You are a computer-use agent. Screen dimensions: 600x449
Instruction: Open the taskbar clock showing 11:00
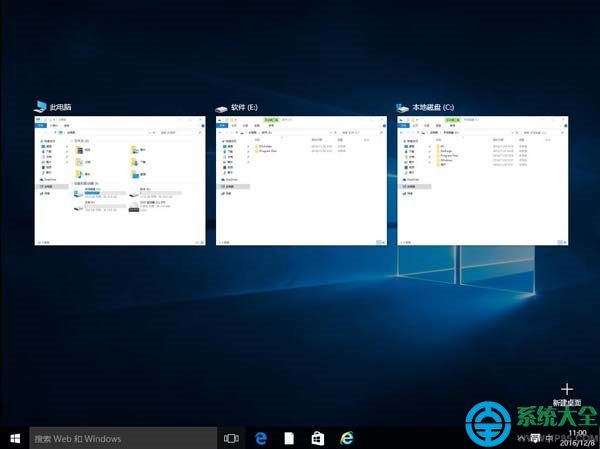point(578,438)
